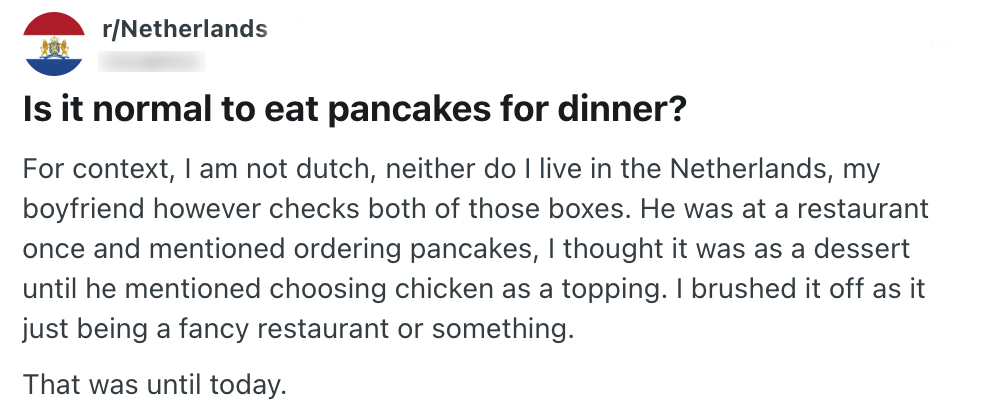The width and height of the screenshot is (990, 413).
Task: Open the post titled "Is it normal to eat pancakes for dinner?"
Action: 354,110
